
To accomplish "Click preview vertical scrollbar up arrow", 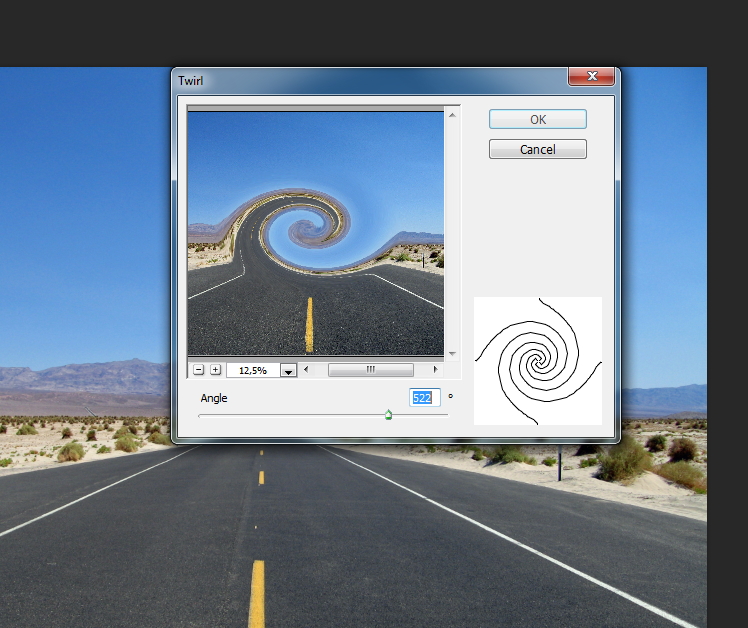I will click(x=452, y=116).
